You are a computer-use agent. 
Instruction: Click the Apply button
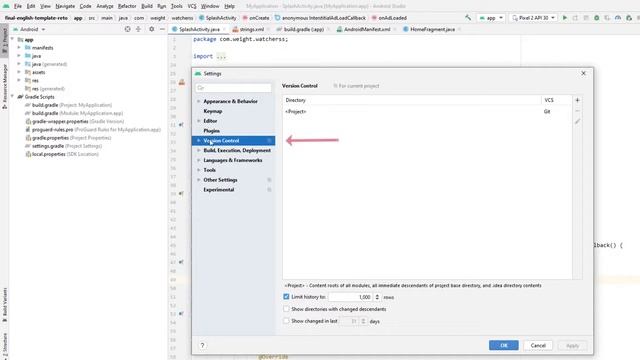coord(572,345)
